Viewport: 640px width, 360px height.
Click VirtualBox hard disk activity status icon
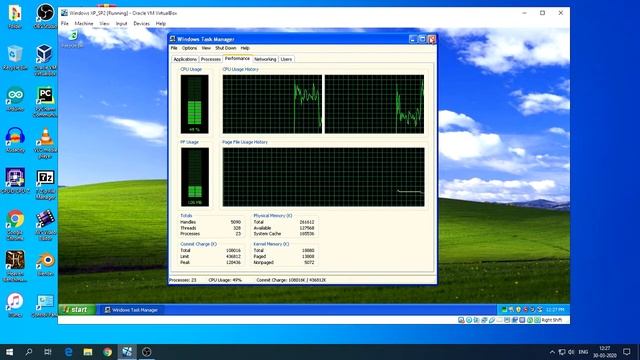point(461,320)
